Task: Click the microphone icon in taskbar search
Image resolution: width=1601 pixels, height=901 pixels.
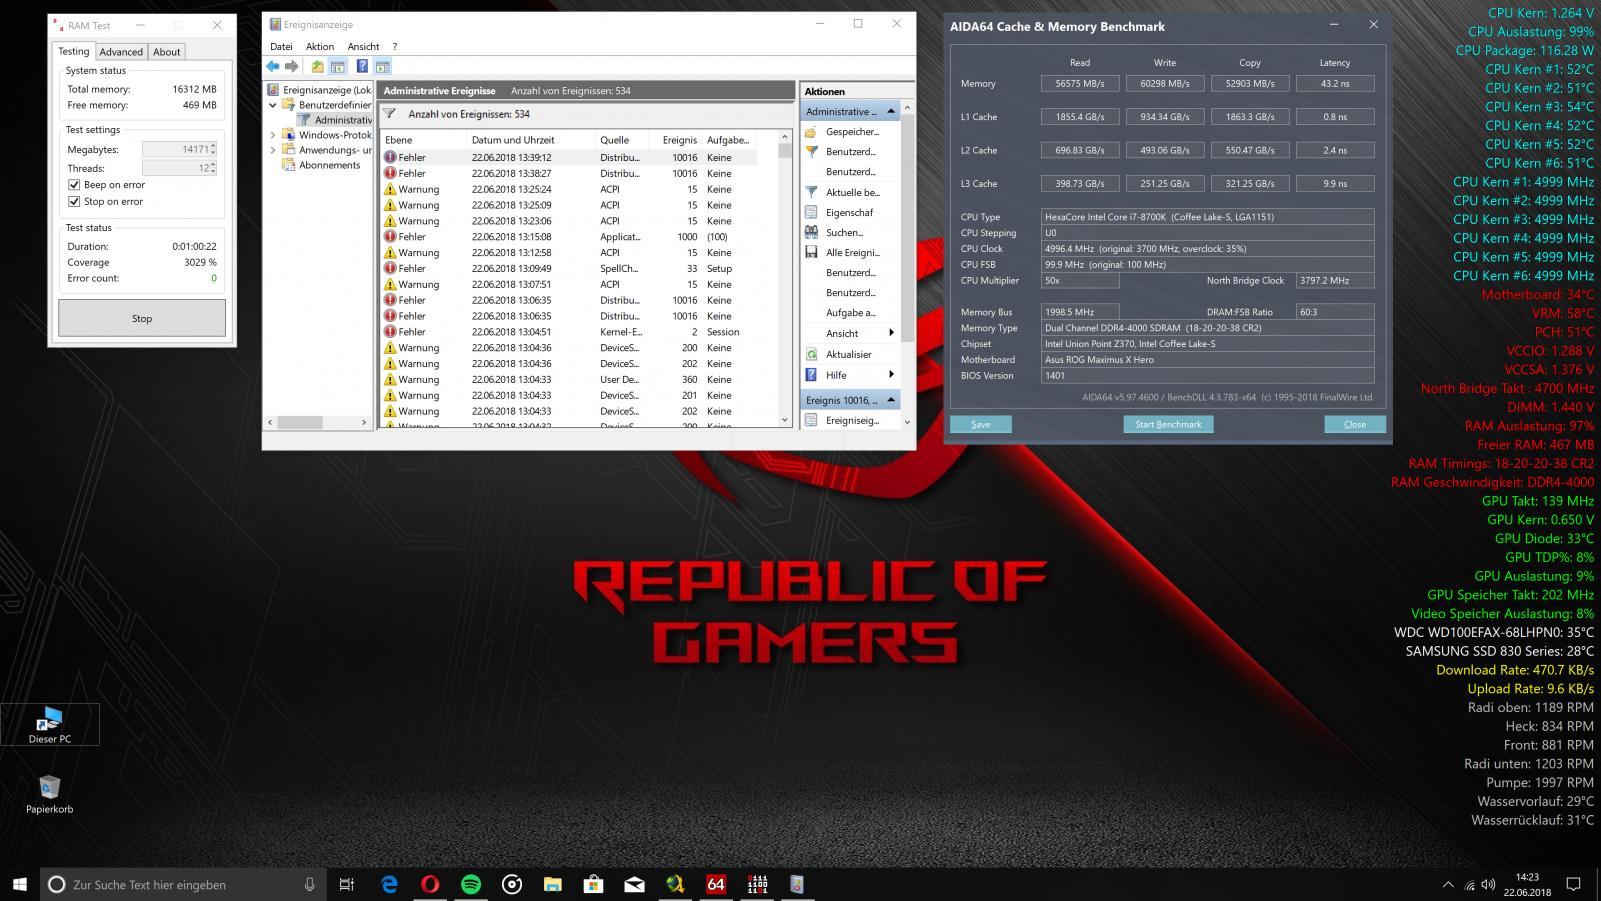Action: point(309,884)
